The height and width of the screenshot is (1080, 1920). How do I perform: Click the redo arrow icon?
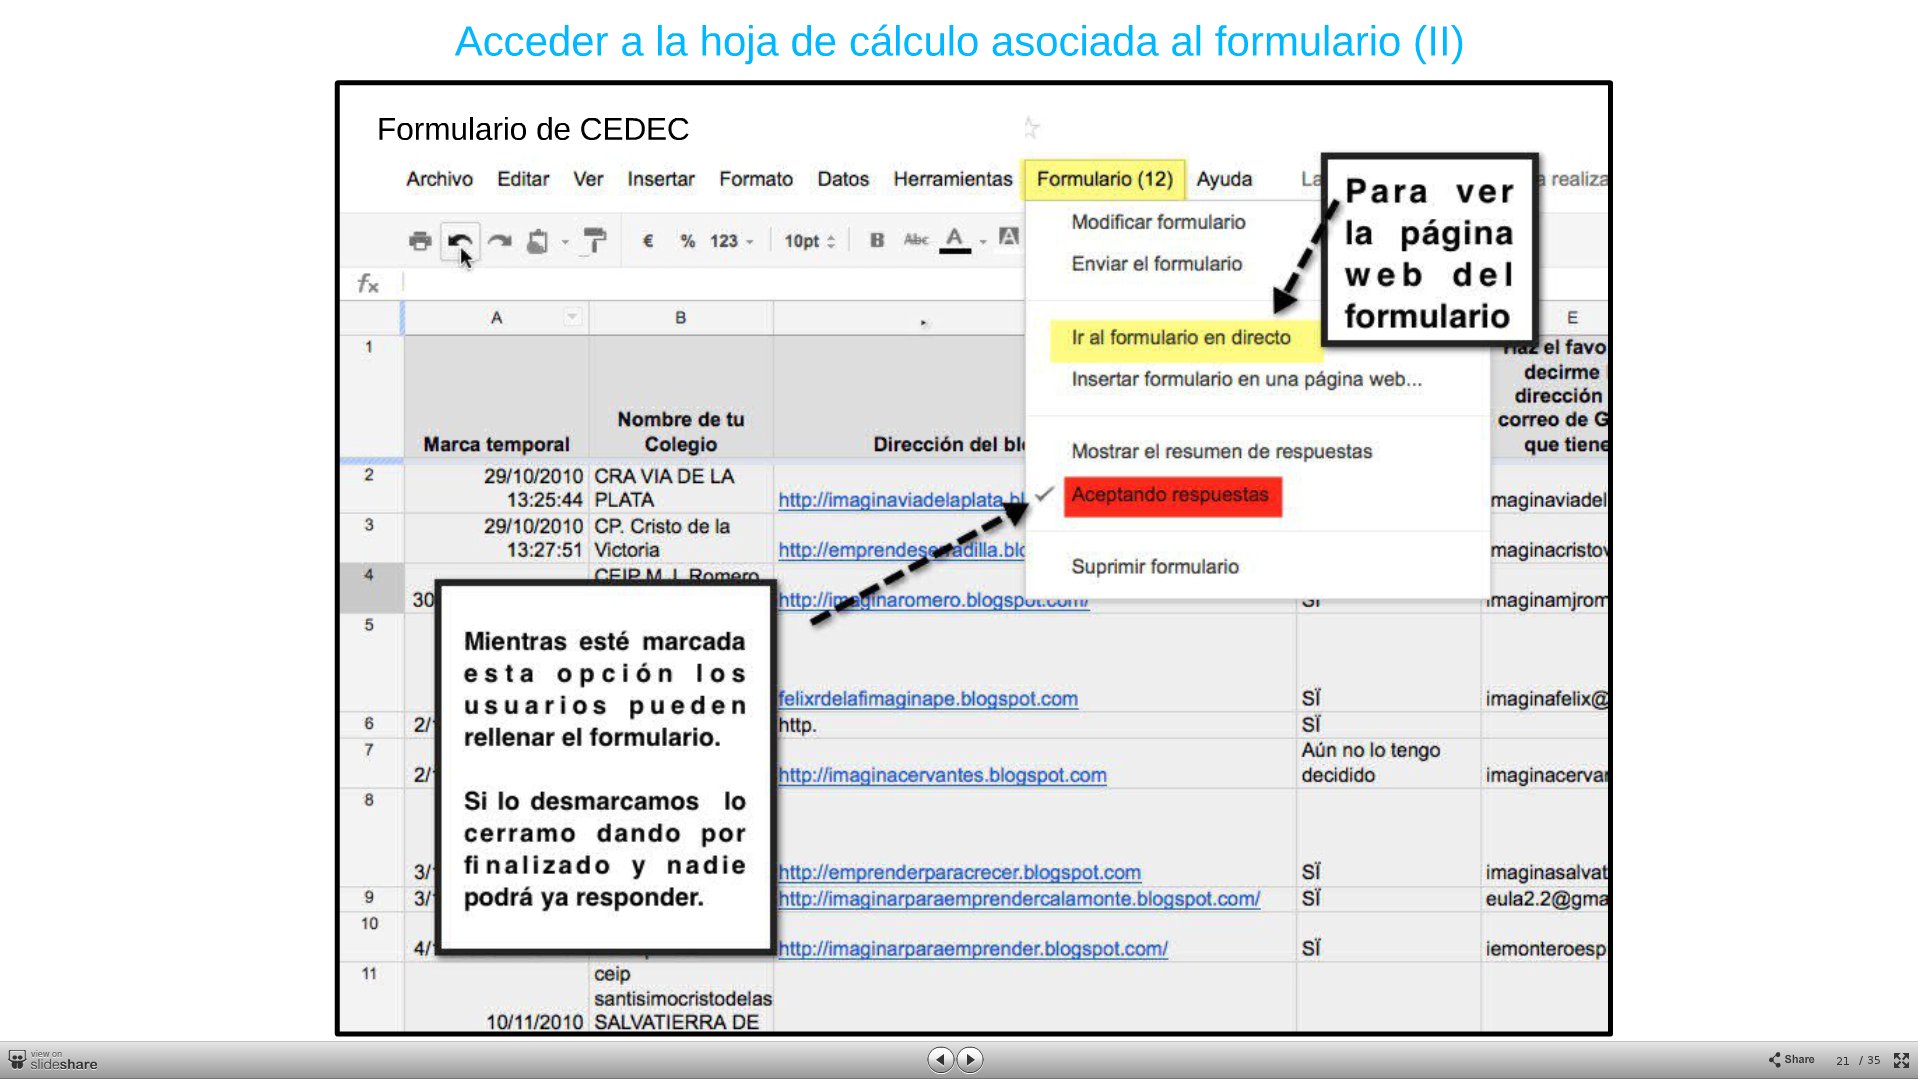coord(500,241)
